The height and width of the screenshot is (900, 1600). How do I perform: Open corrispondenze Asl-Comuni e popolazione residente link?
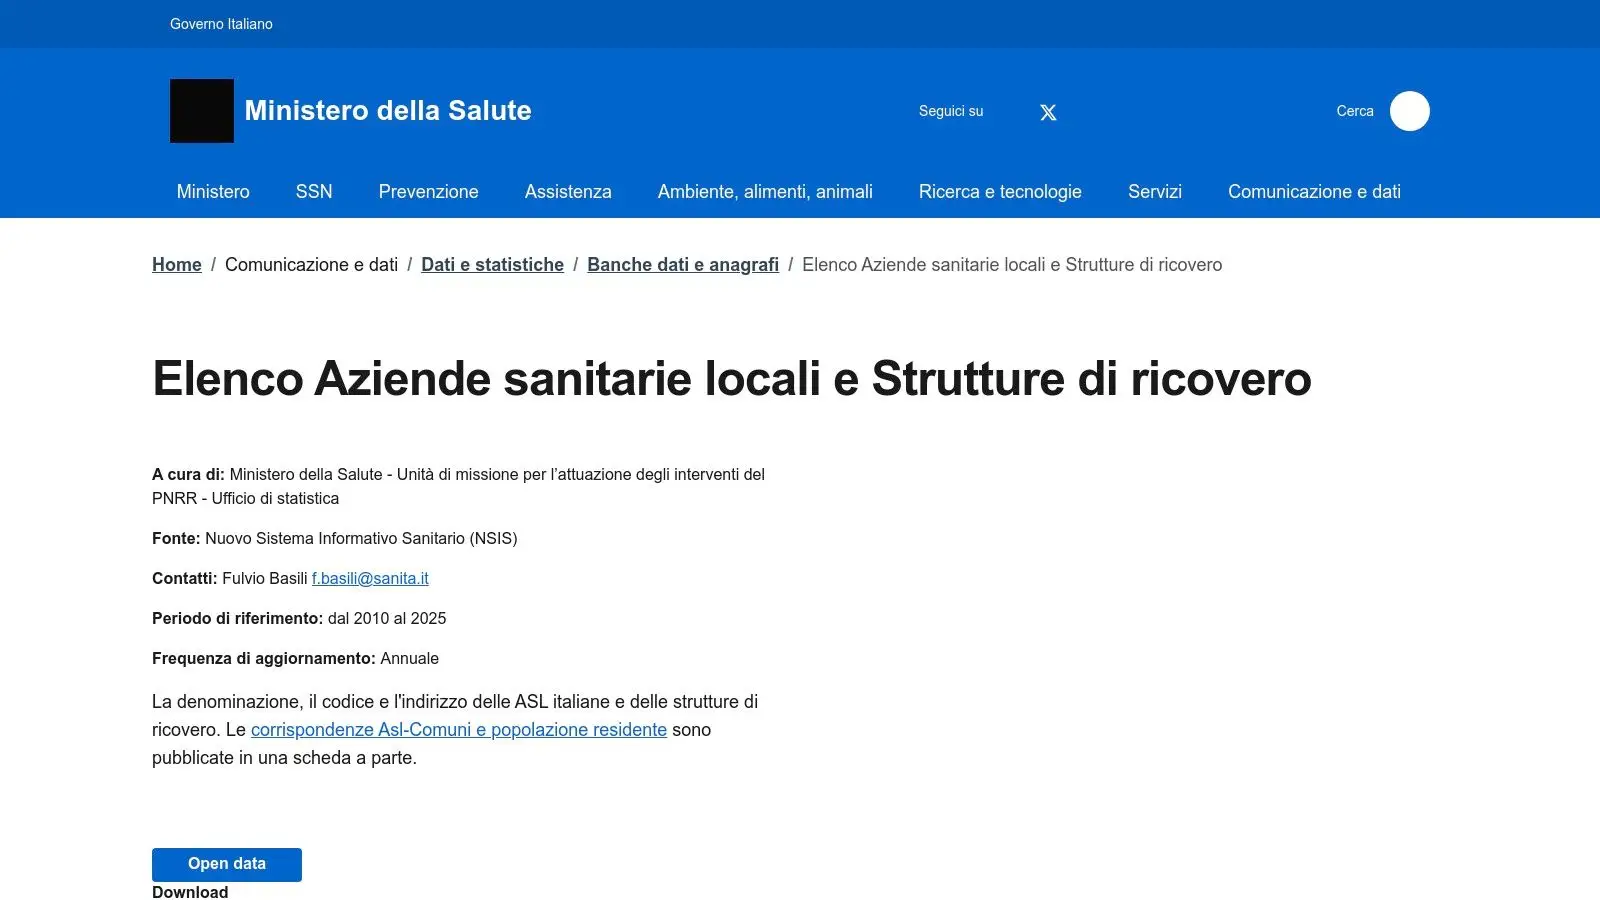tap(458, 729)
